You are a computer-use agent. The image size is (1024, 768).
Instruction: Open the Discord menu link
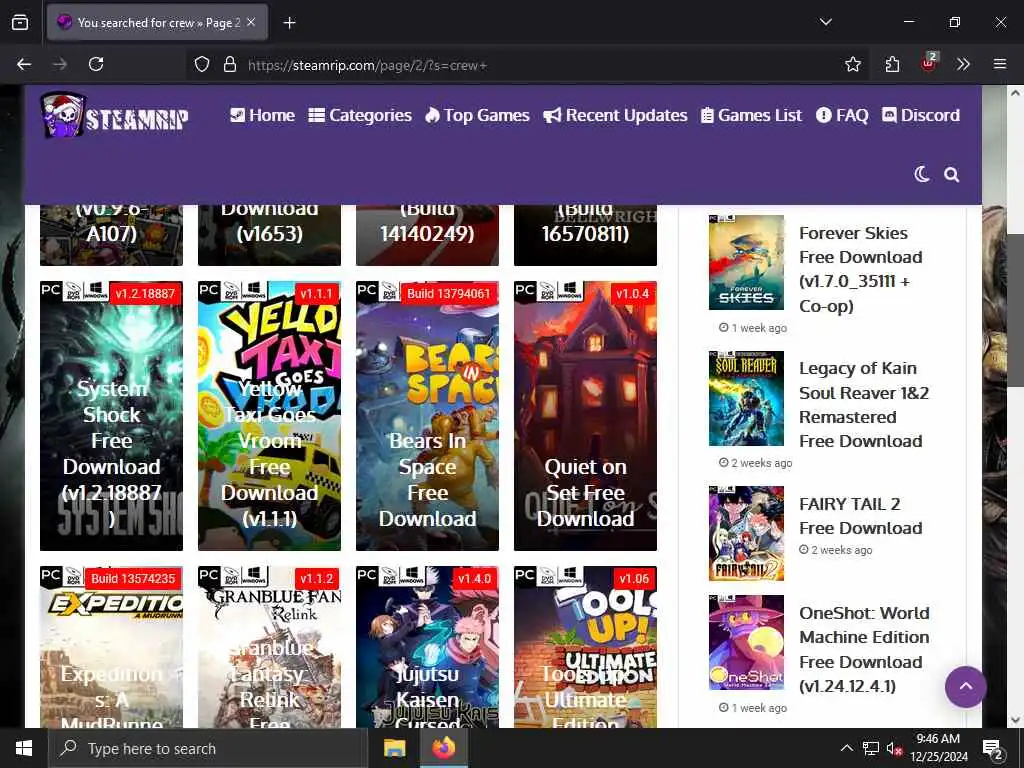[921, 115]
